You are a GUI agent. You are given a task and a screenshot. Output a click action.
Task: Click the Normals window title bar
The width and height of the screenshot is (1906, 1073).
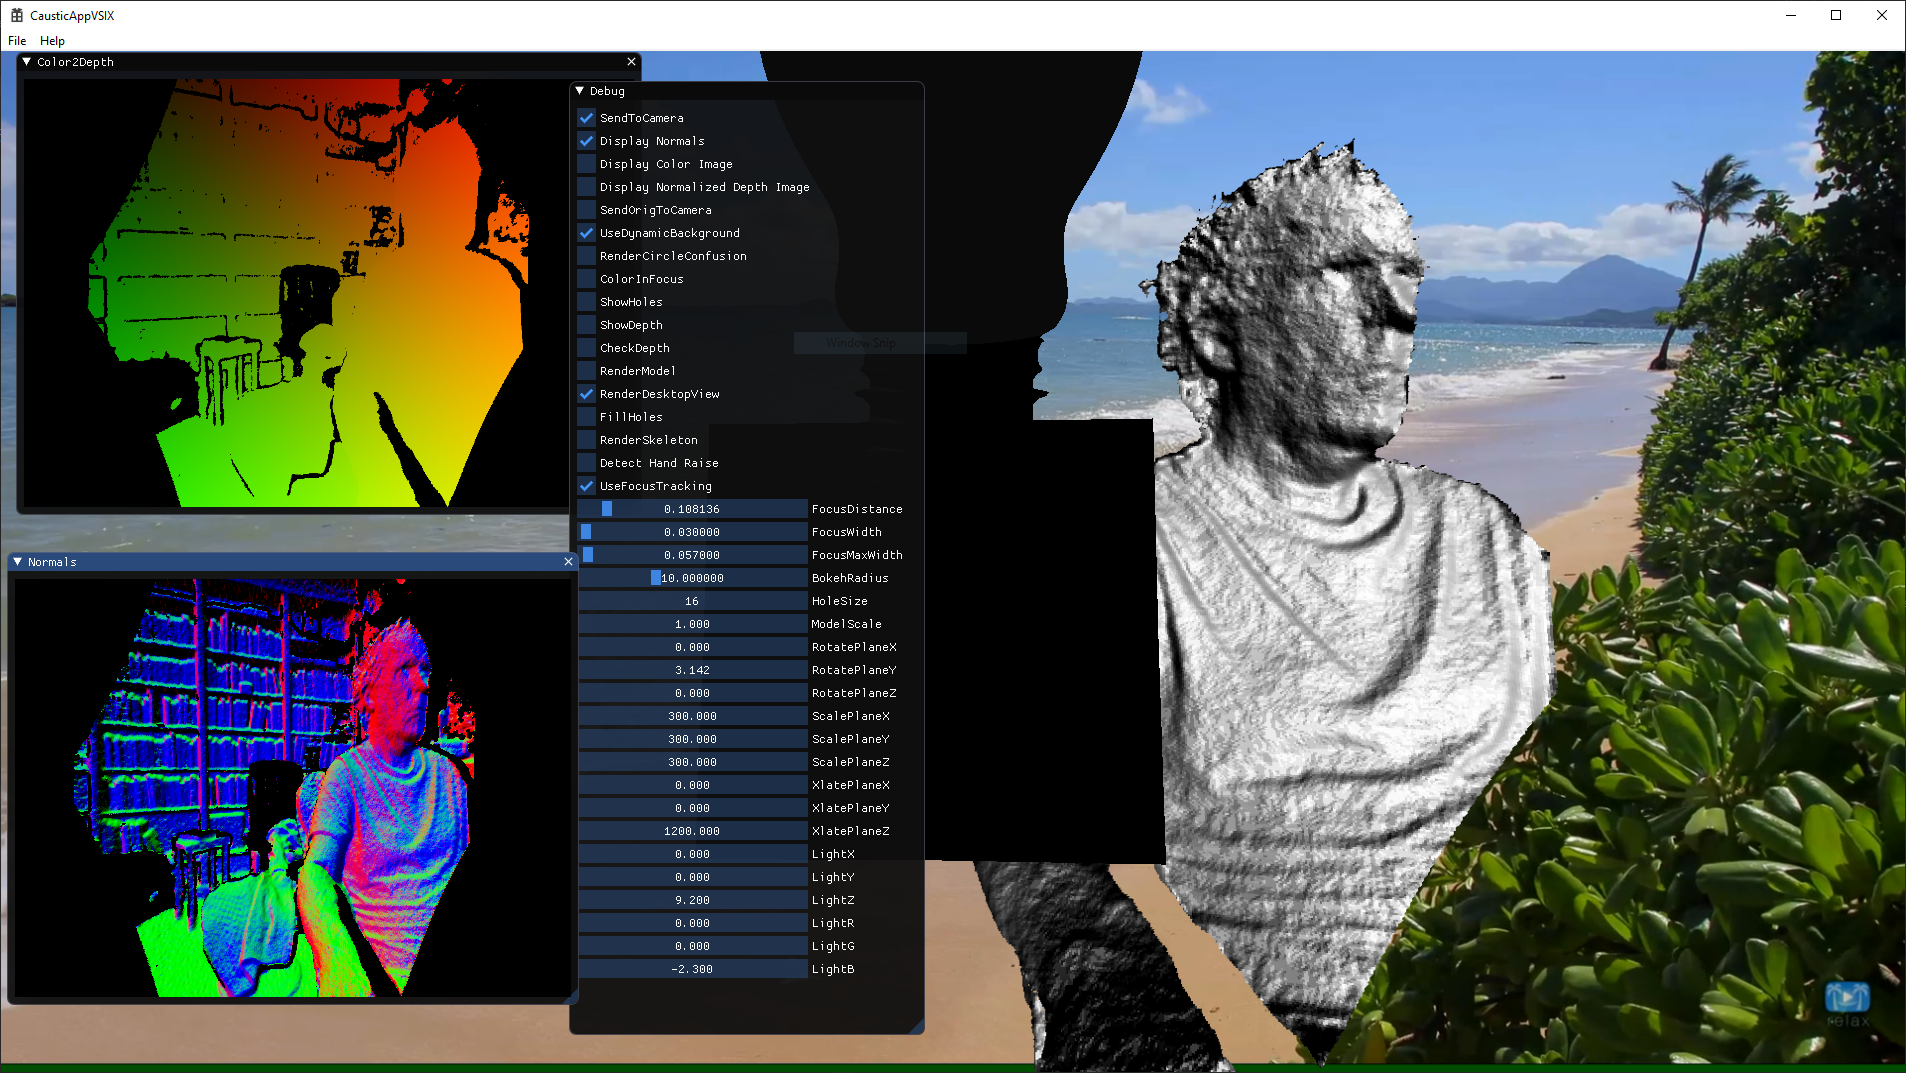pyautogui.click(x=292, y=562)
